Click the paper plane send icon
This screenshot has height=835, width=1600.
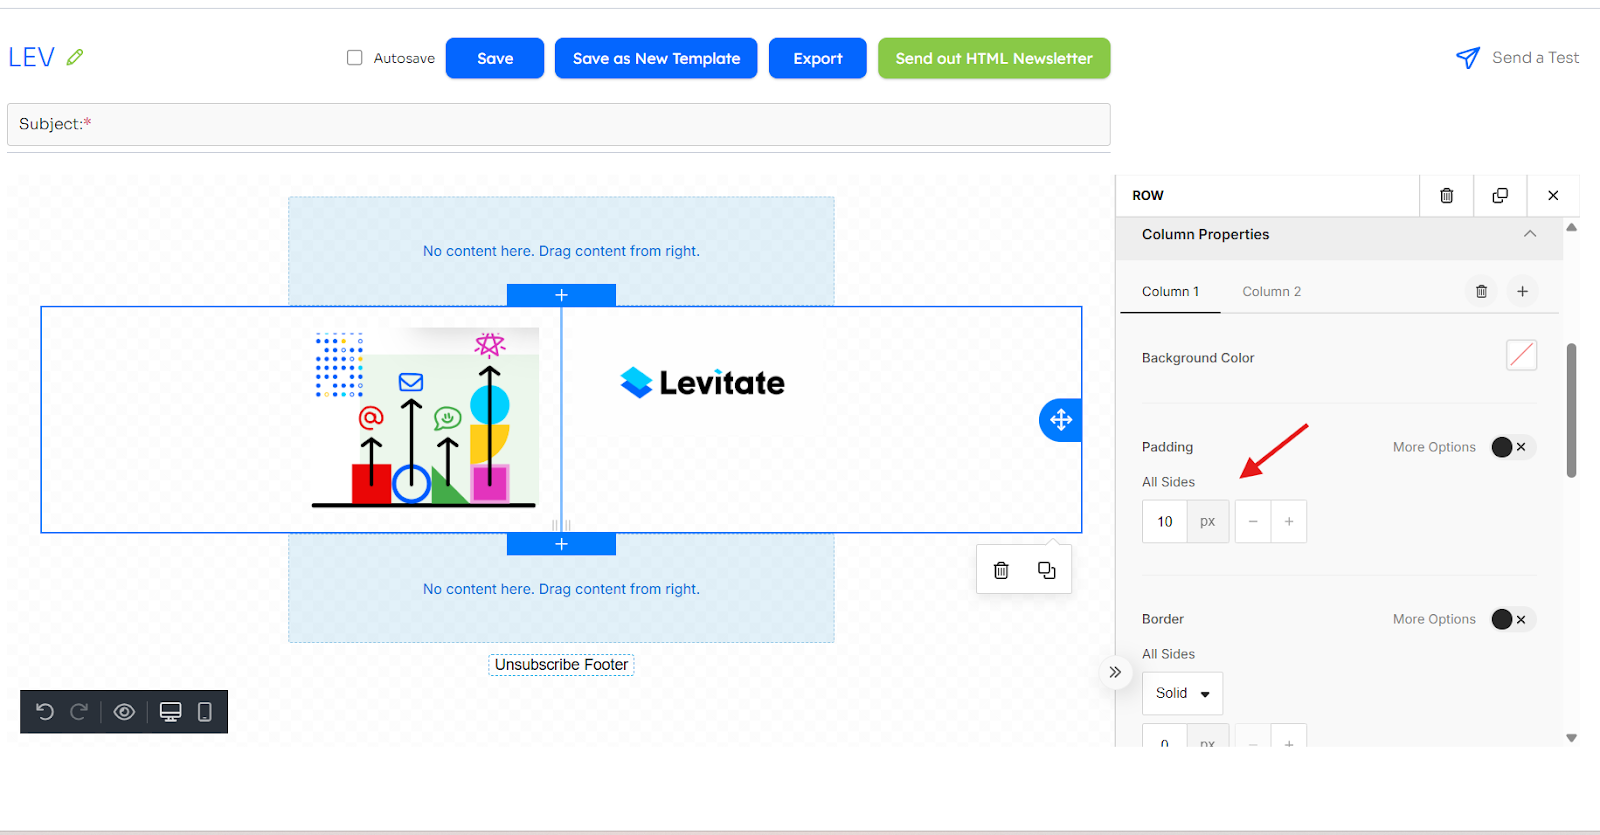pos(1467,58)
